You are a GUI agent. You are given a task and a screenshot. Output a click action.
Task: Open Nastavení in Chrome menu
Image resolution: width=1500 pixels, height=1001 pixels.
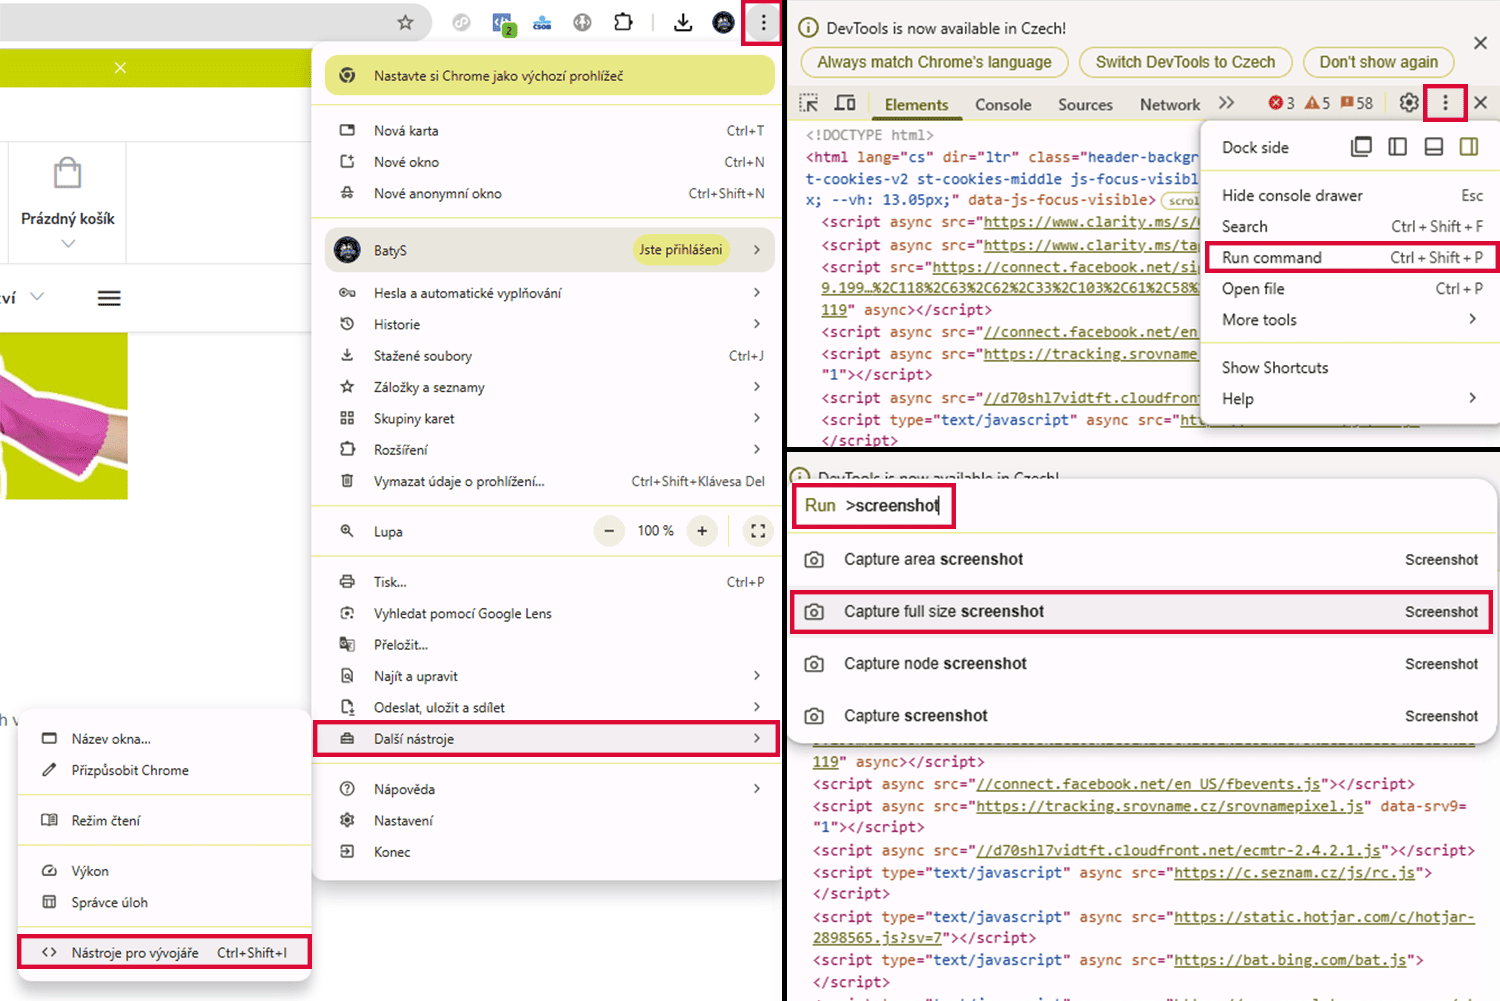(546, 820)
